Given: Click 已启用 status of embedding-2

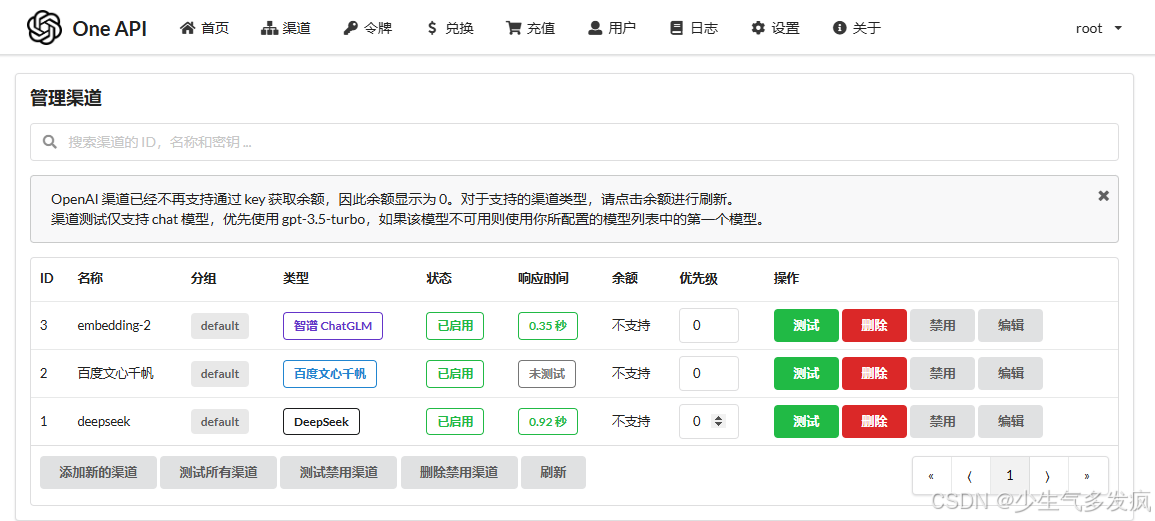Looking at the screenshot, I should coord(454,326).
